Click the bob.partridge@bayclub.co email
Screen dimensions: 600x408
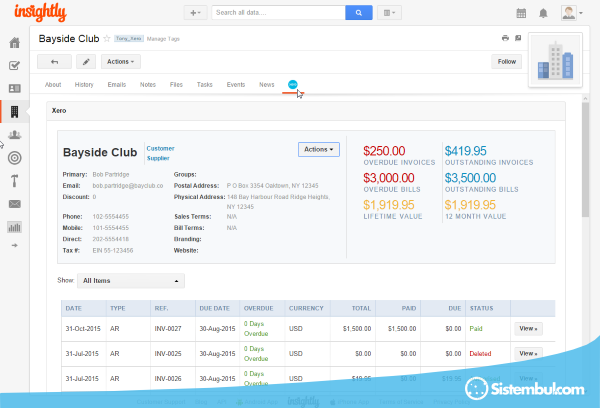point(128,186)
